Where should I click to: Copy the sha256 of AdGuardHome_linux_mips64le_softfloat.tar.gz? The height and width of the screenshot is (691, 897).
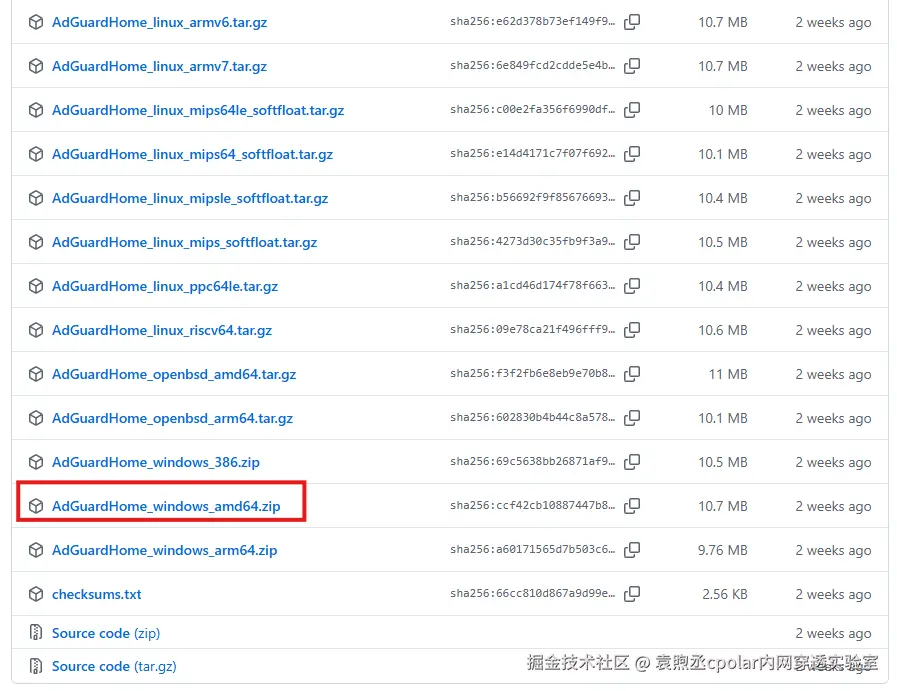point(632,110)
